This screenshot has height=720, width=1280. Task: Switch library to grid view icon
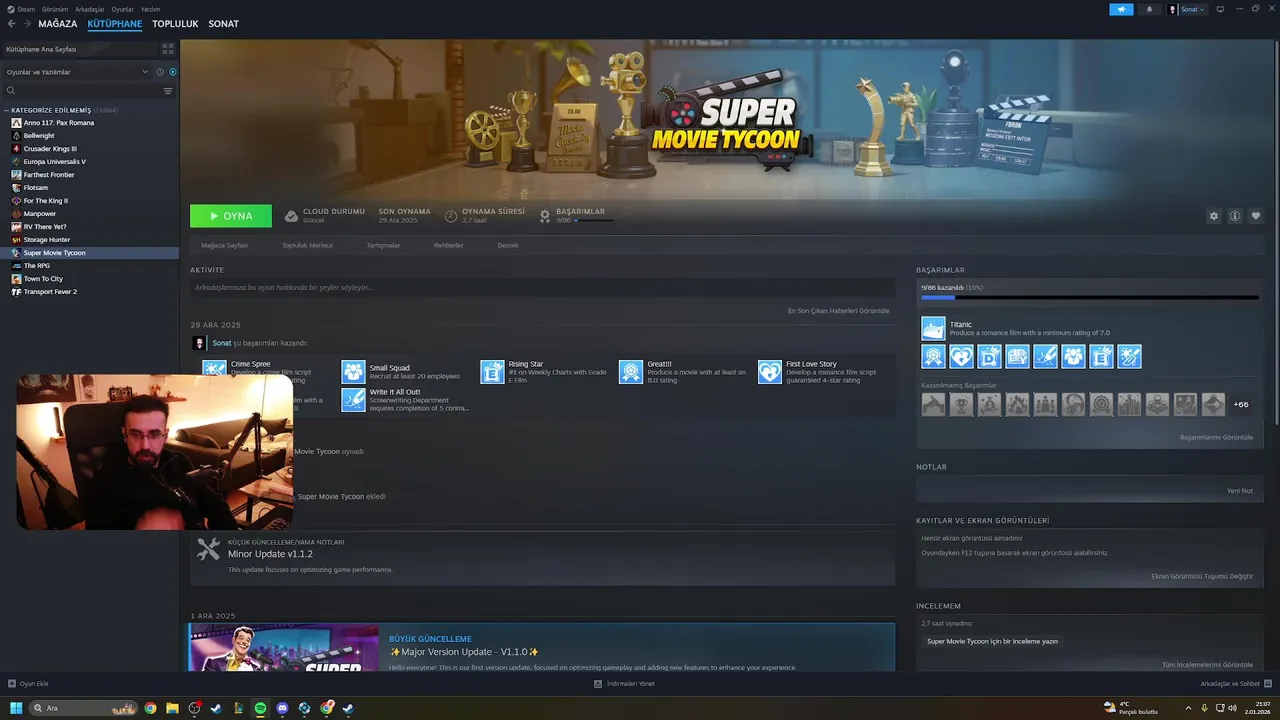(x=168, y=48)
